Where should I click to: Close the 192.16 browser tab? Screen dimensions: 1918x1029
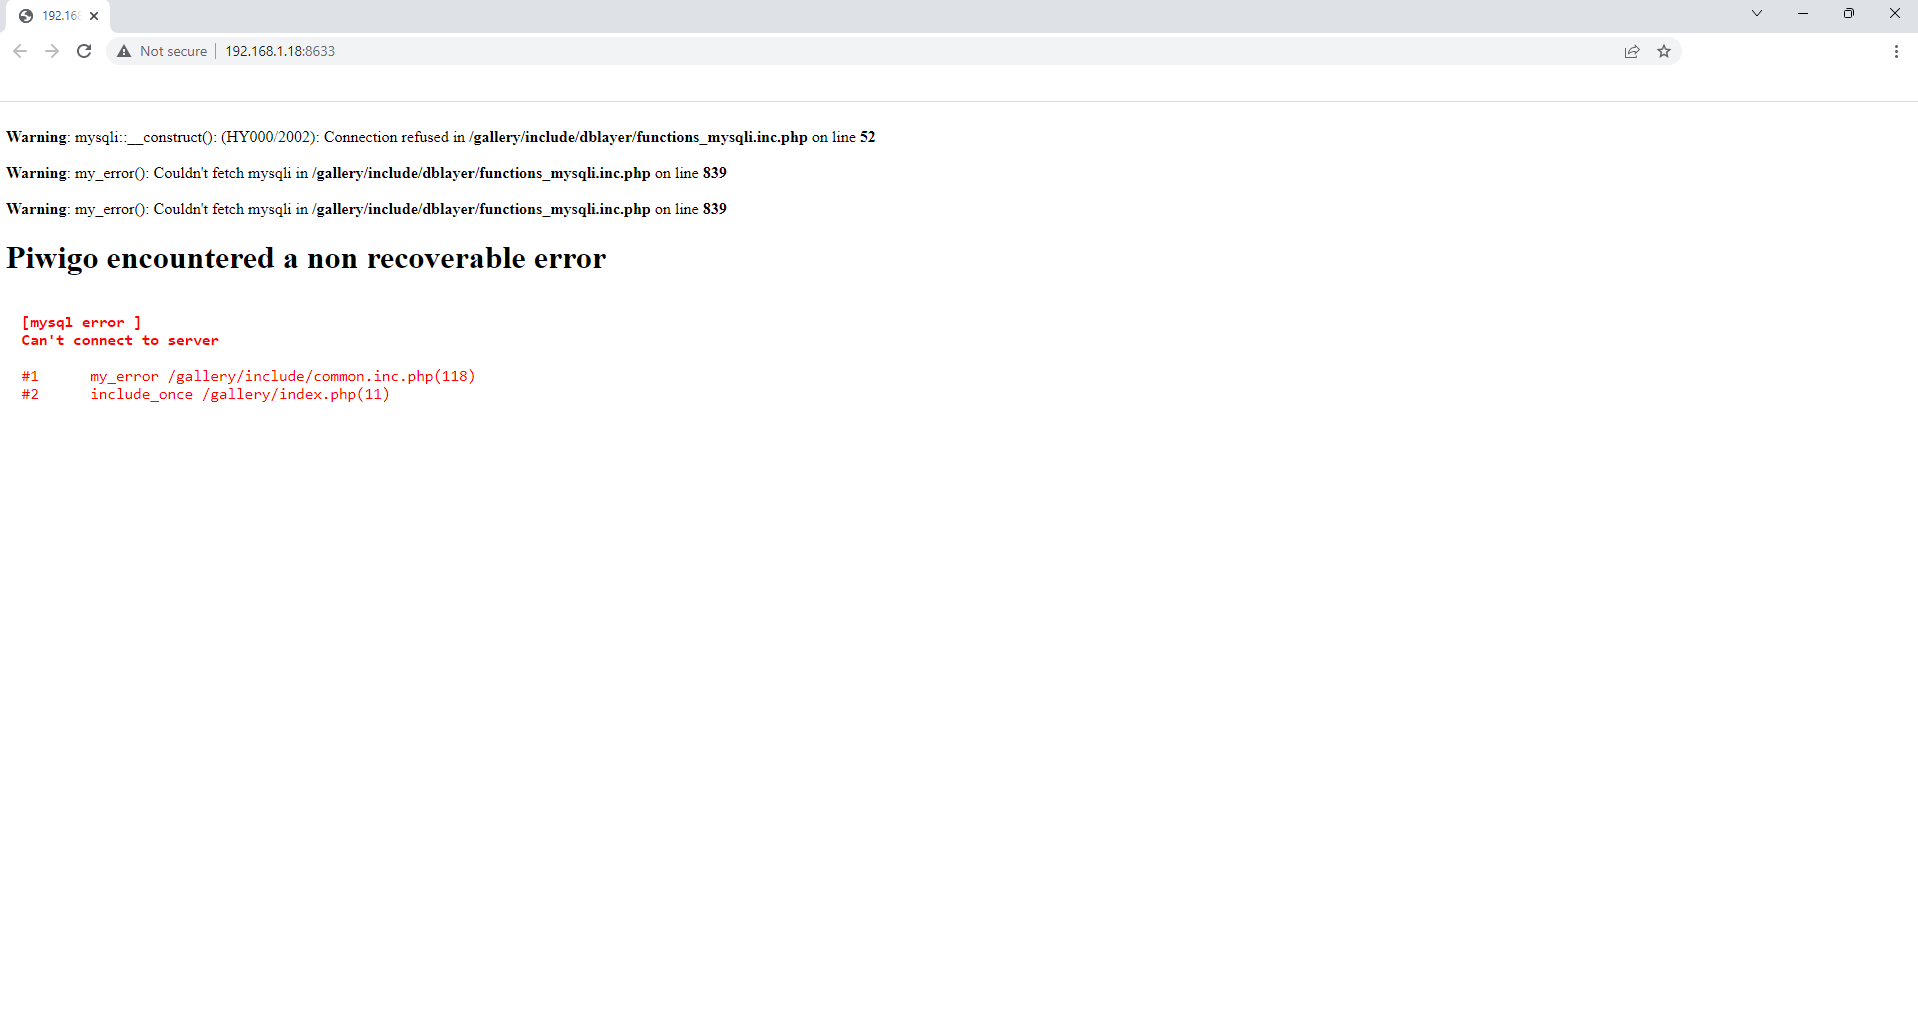pyautogui.click(x=94, y=16)
